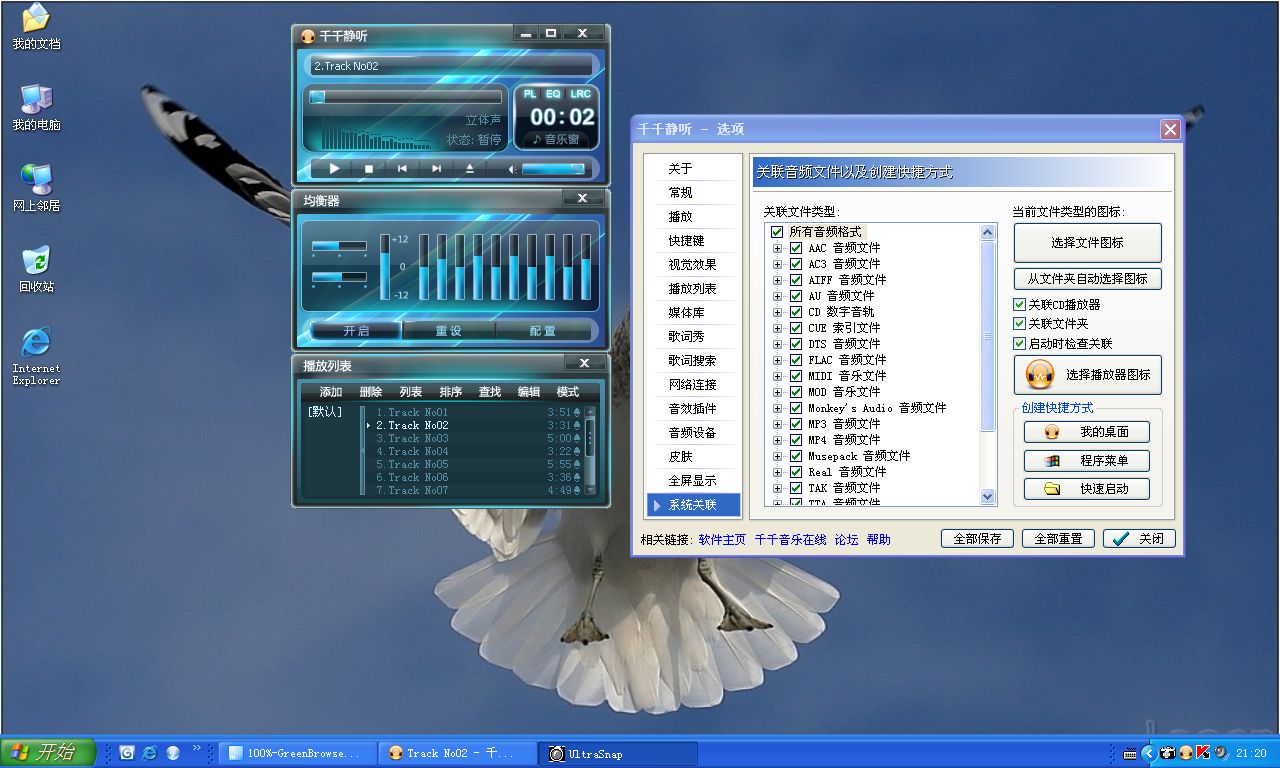Click the play button in the TTPlayer window
The image size is (1280, 768).
(x=334, y=169)
